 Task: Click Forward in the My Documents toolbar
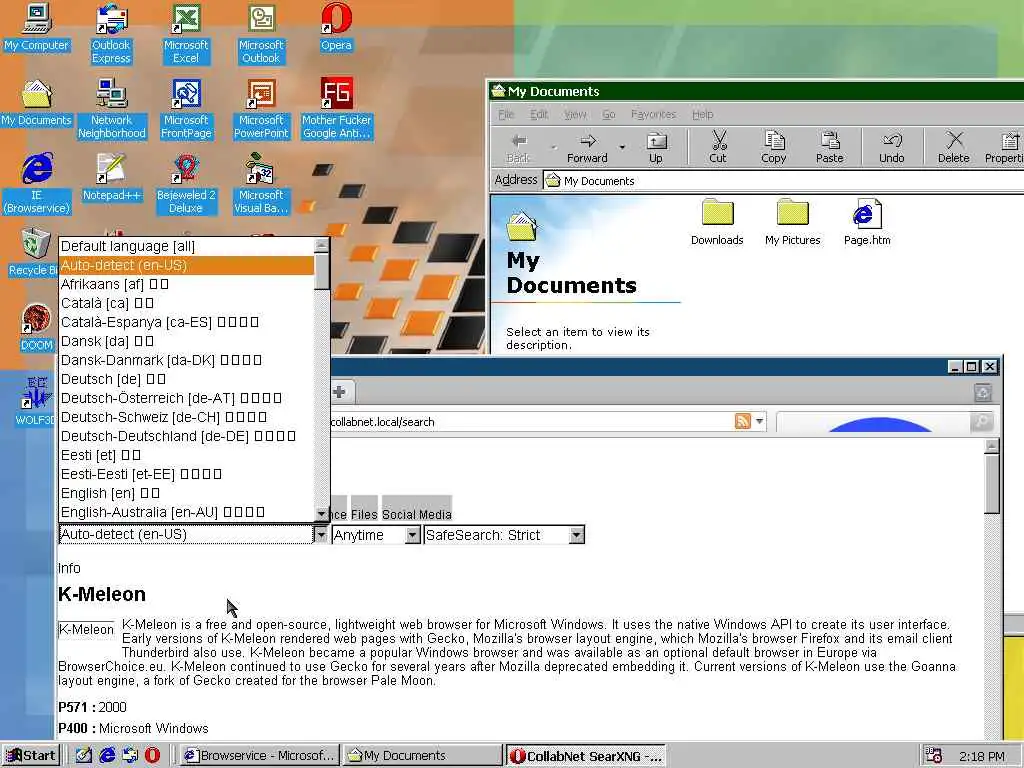[x=587, y=148]
